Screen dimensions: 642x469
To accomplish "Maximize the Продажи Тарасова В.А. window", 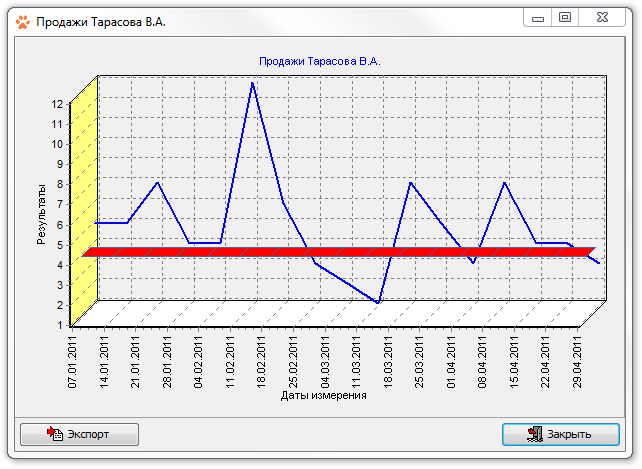I will coord(565,18).
